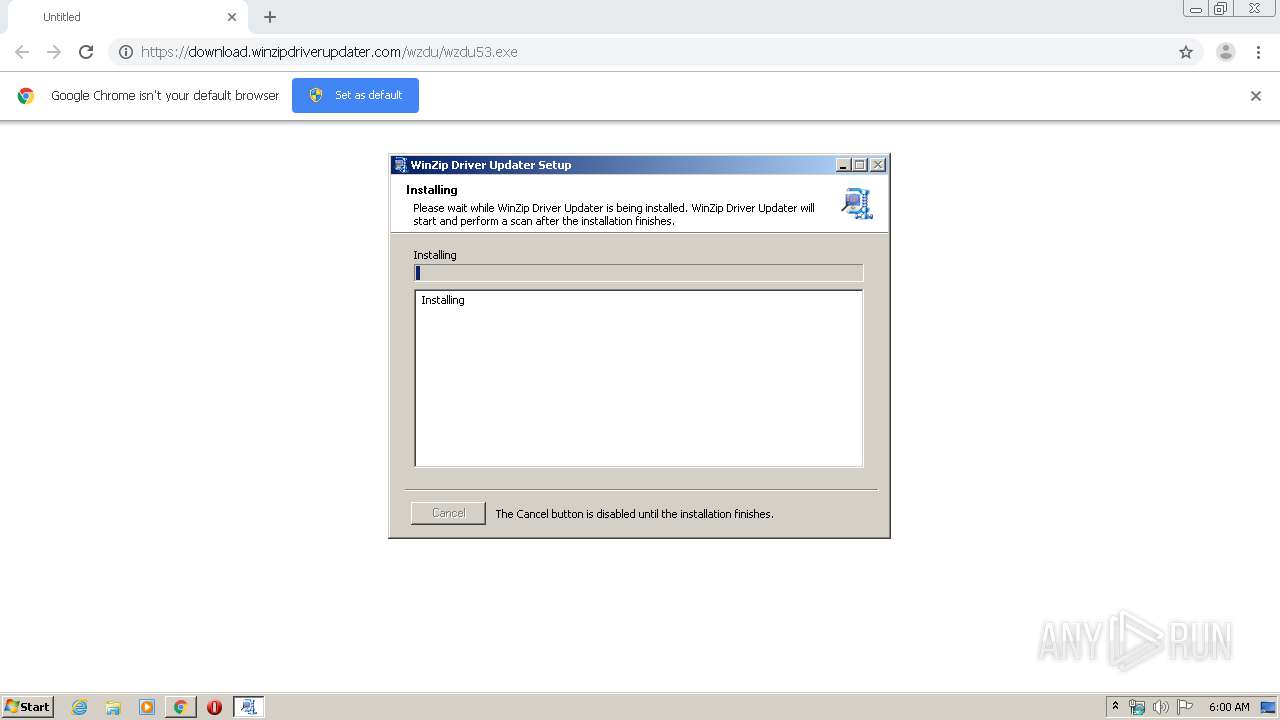The width and height of the screenshot is (1280, 720).
Task: Click the 'Installing' heading text
Action: pyautogui.click(x=431, y=190)
